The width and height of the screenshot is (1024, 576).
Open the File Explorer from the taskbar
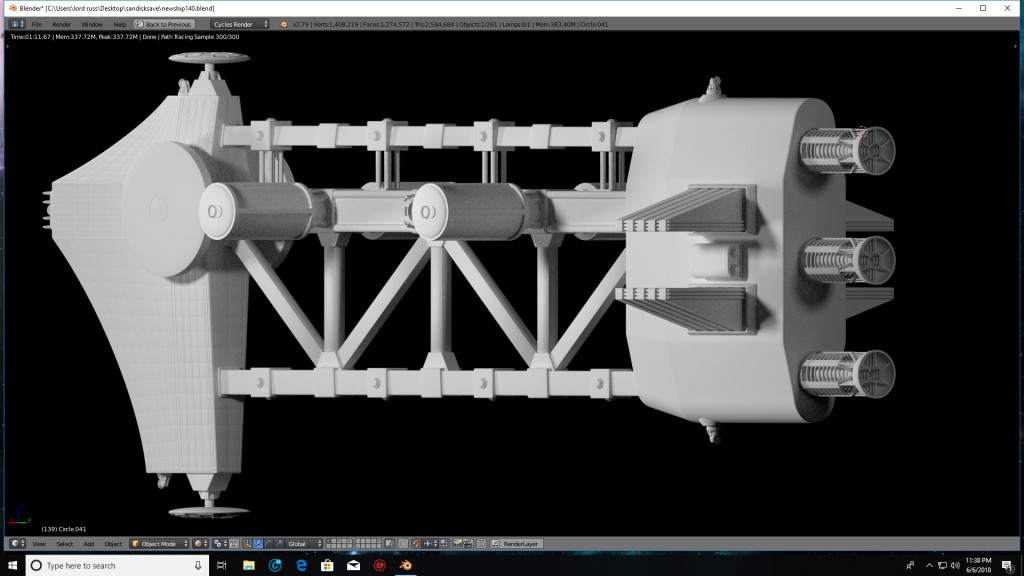coord(249,565)
